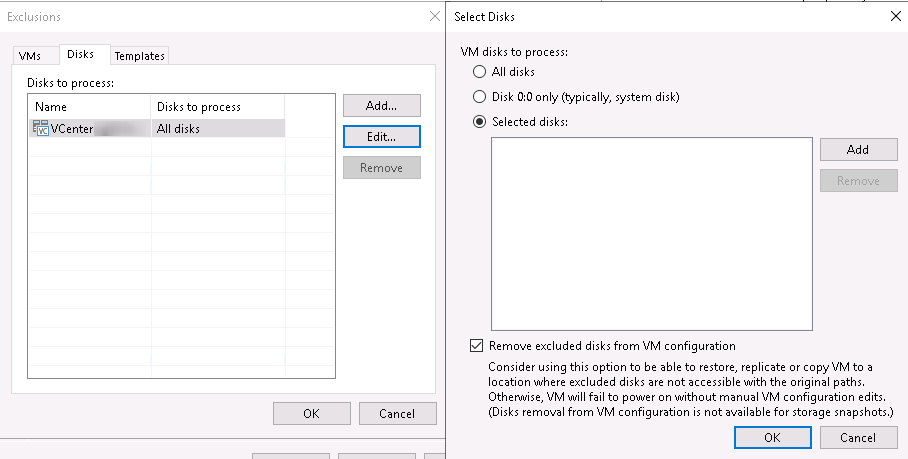Cancel the Select Disks dialog
Image resolution: width=908 pixels, height=459 pixels.
[857, 437]
